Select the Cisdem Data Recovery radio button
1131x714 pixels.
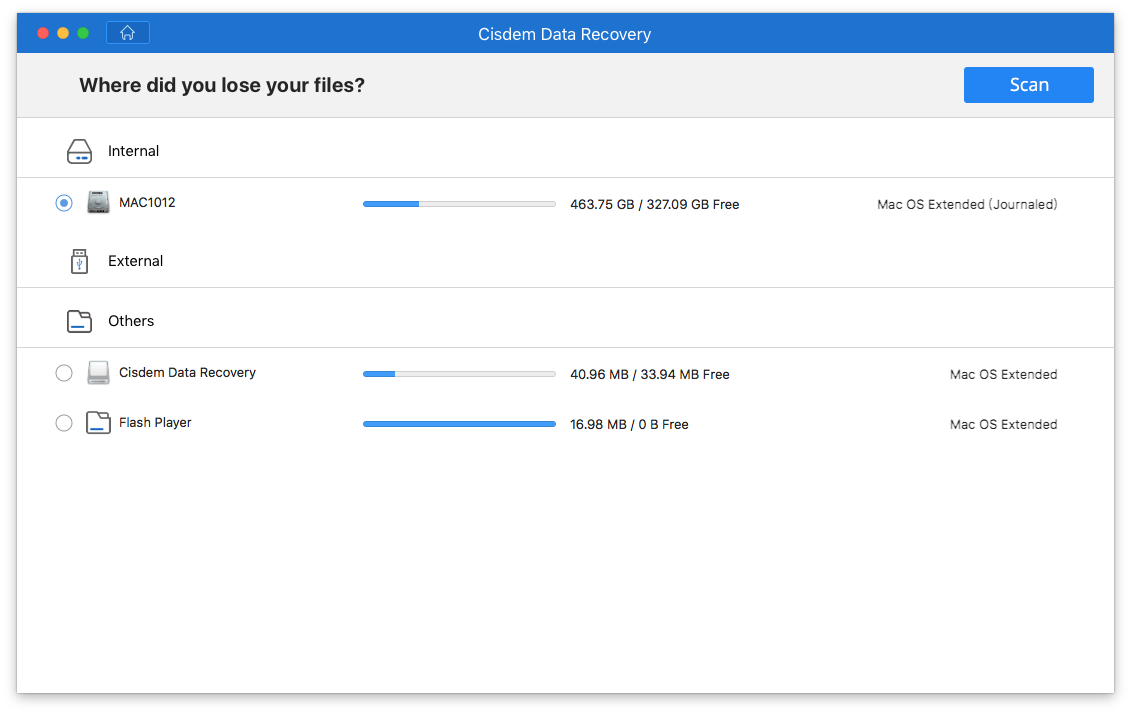tap(64, 373)
